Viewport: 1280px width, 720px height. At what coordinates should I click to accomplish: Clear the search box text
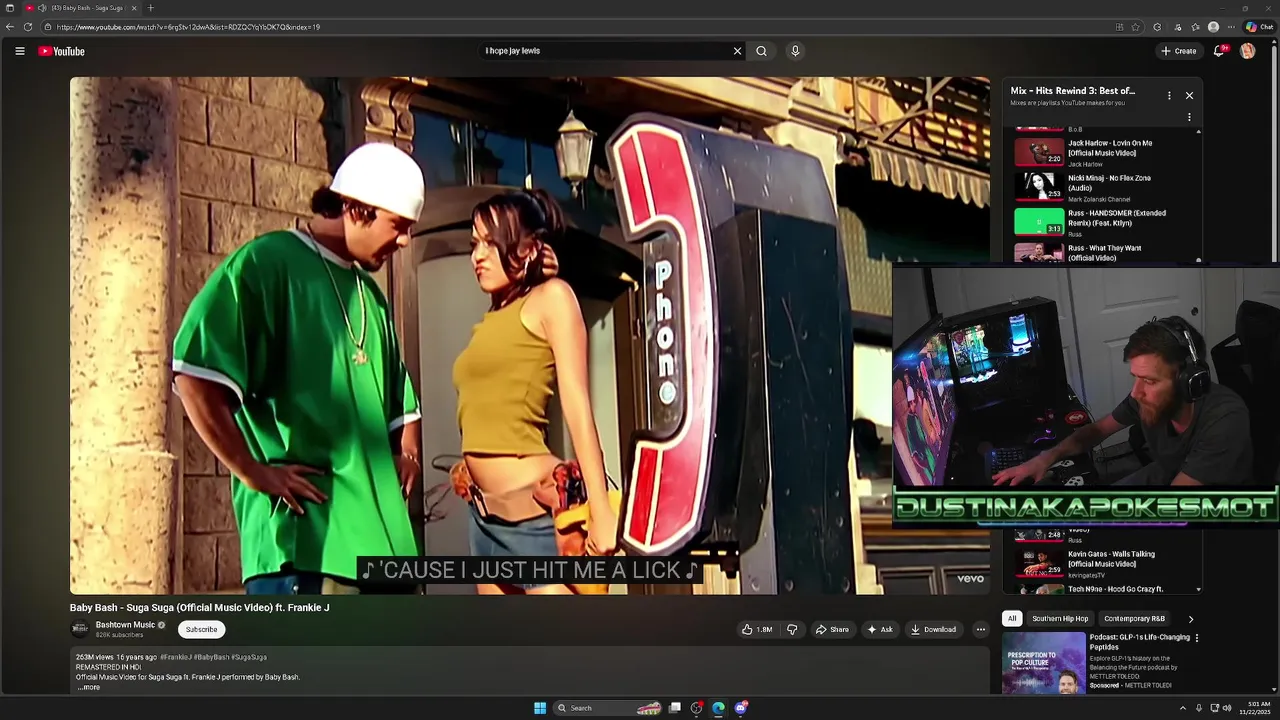point(737,51)
